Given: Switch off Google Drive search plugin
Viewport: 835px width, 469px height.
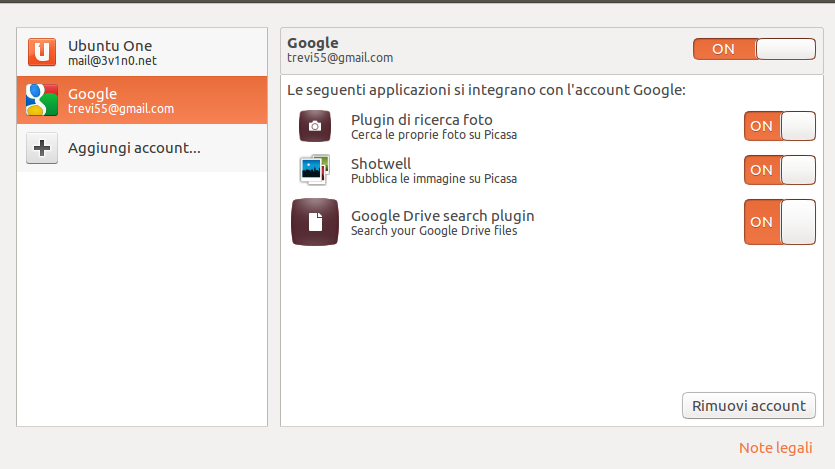Looking at the screenshot, I should (x=779, y=222).
